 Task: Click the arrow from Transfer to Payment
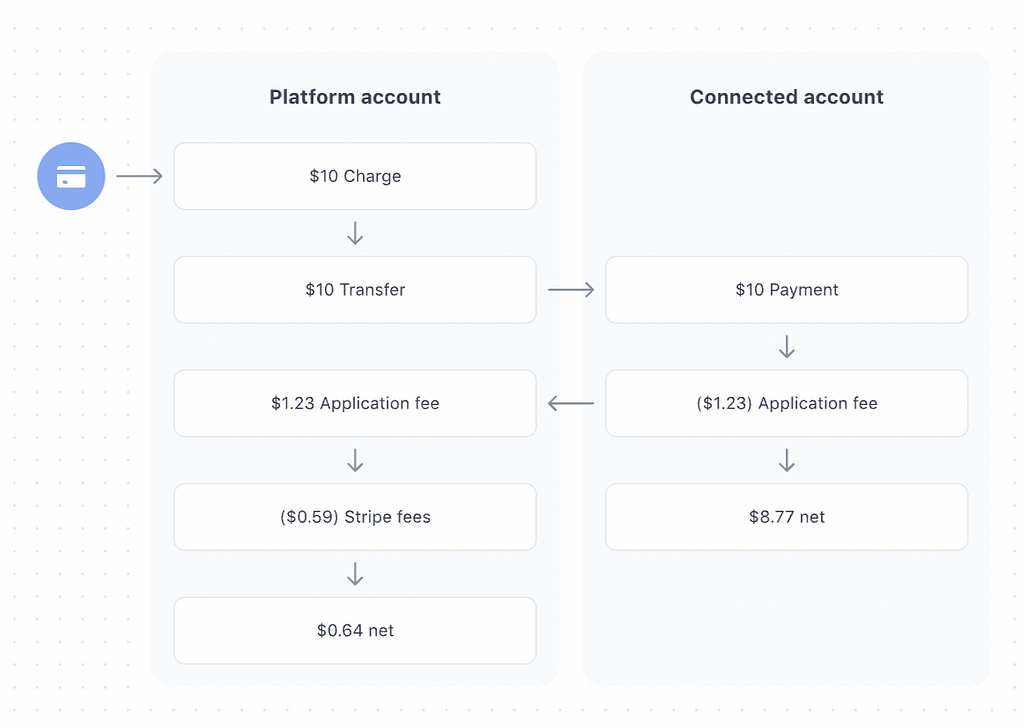click(571, 290)
